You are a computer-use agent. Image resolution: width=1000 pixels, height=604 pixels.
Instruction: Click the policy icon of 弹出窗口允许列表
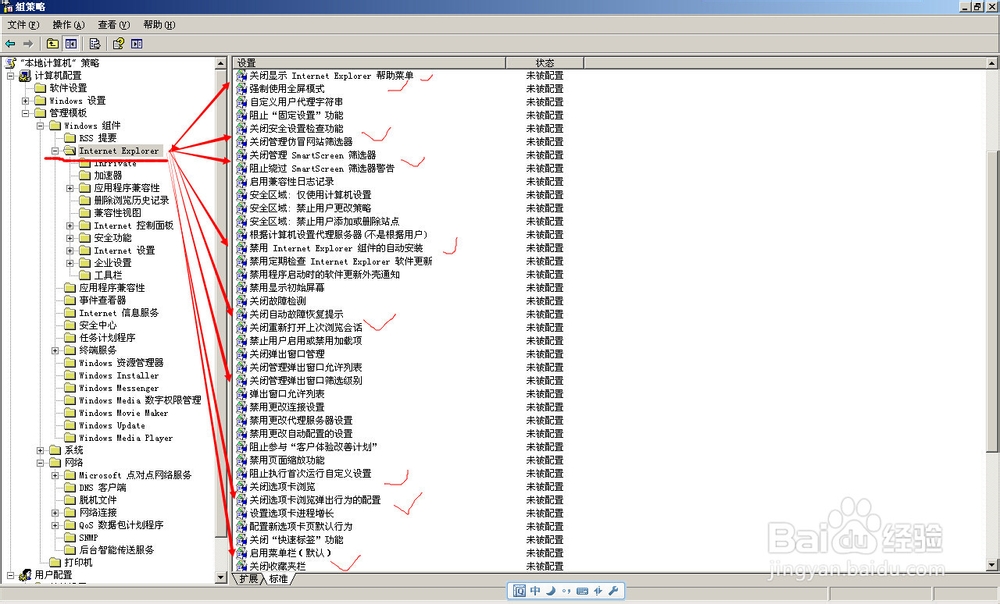[242, 394]
